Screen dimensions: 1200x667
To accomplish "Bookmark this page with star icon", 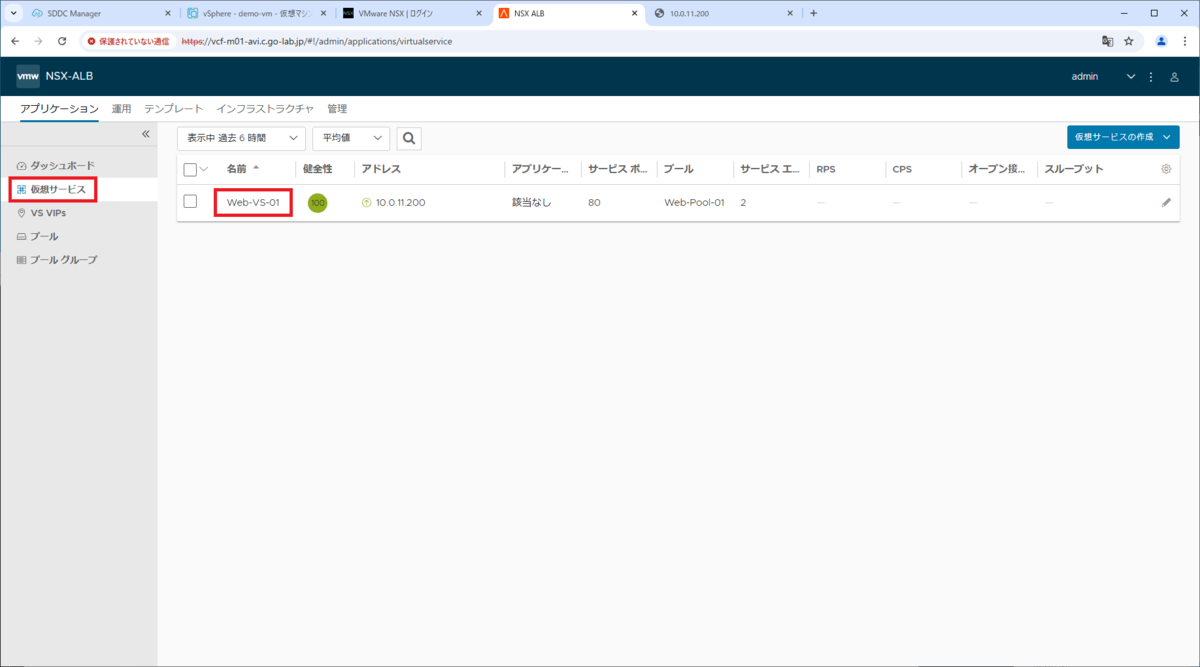I will 1129,41.
